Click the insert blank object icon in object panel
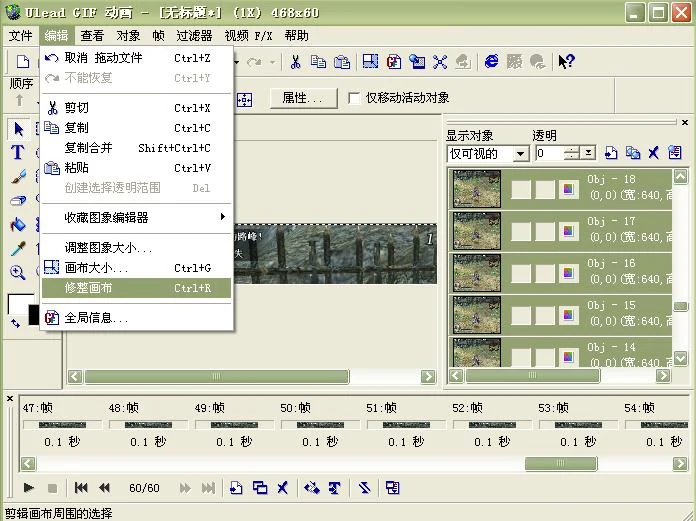Image resolution: width=696 pixels, height=521 pixels. pyautogui.click(x=611, y=153)
